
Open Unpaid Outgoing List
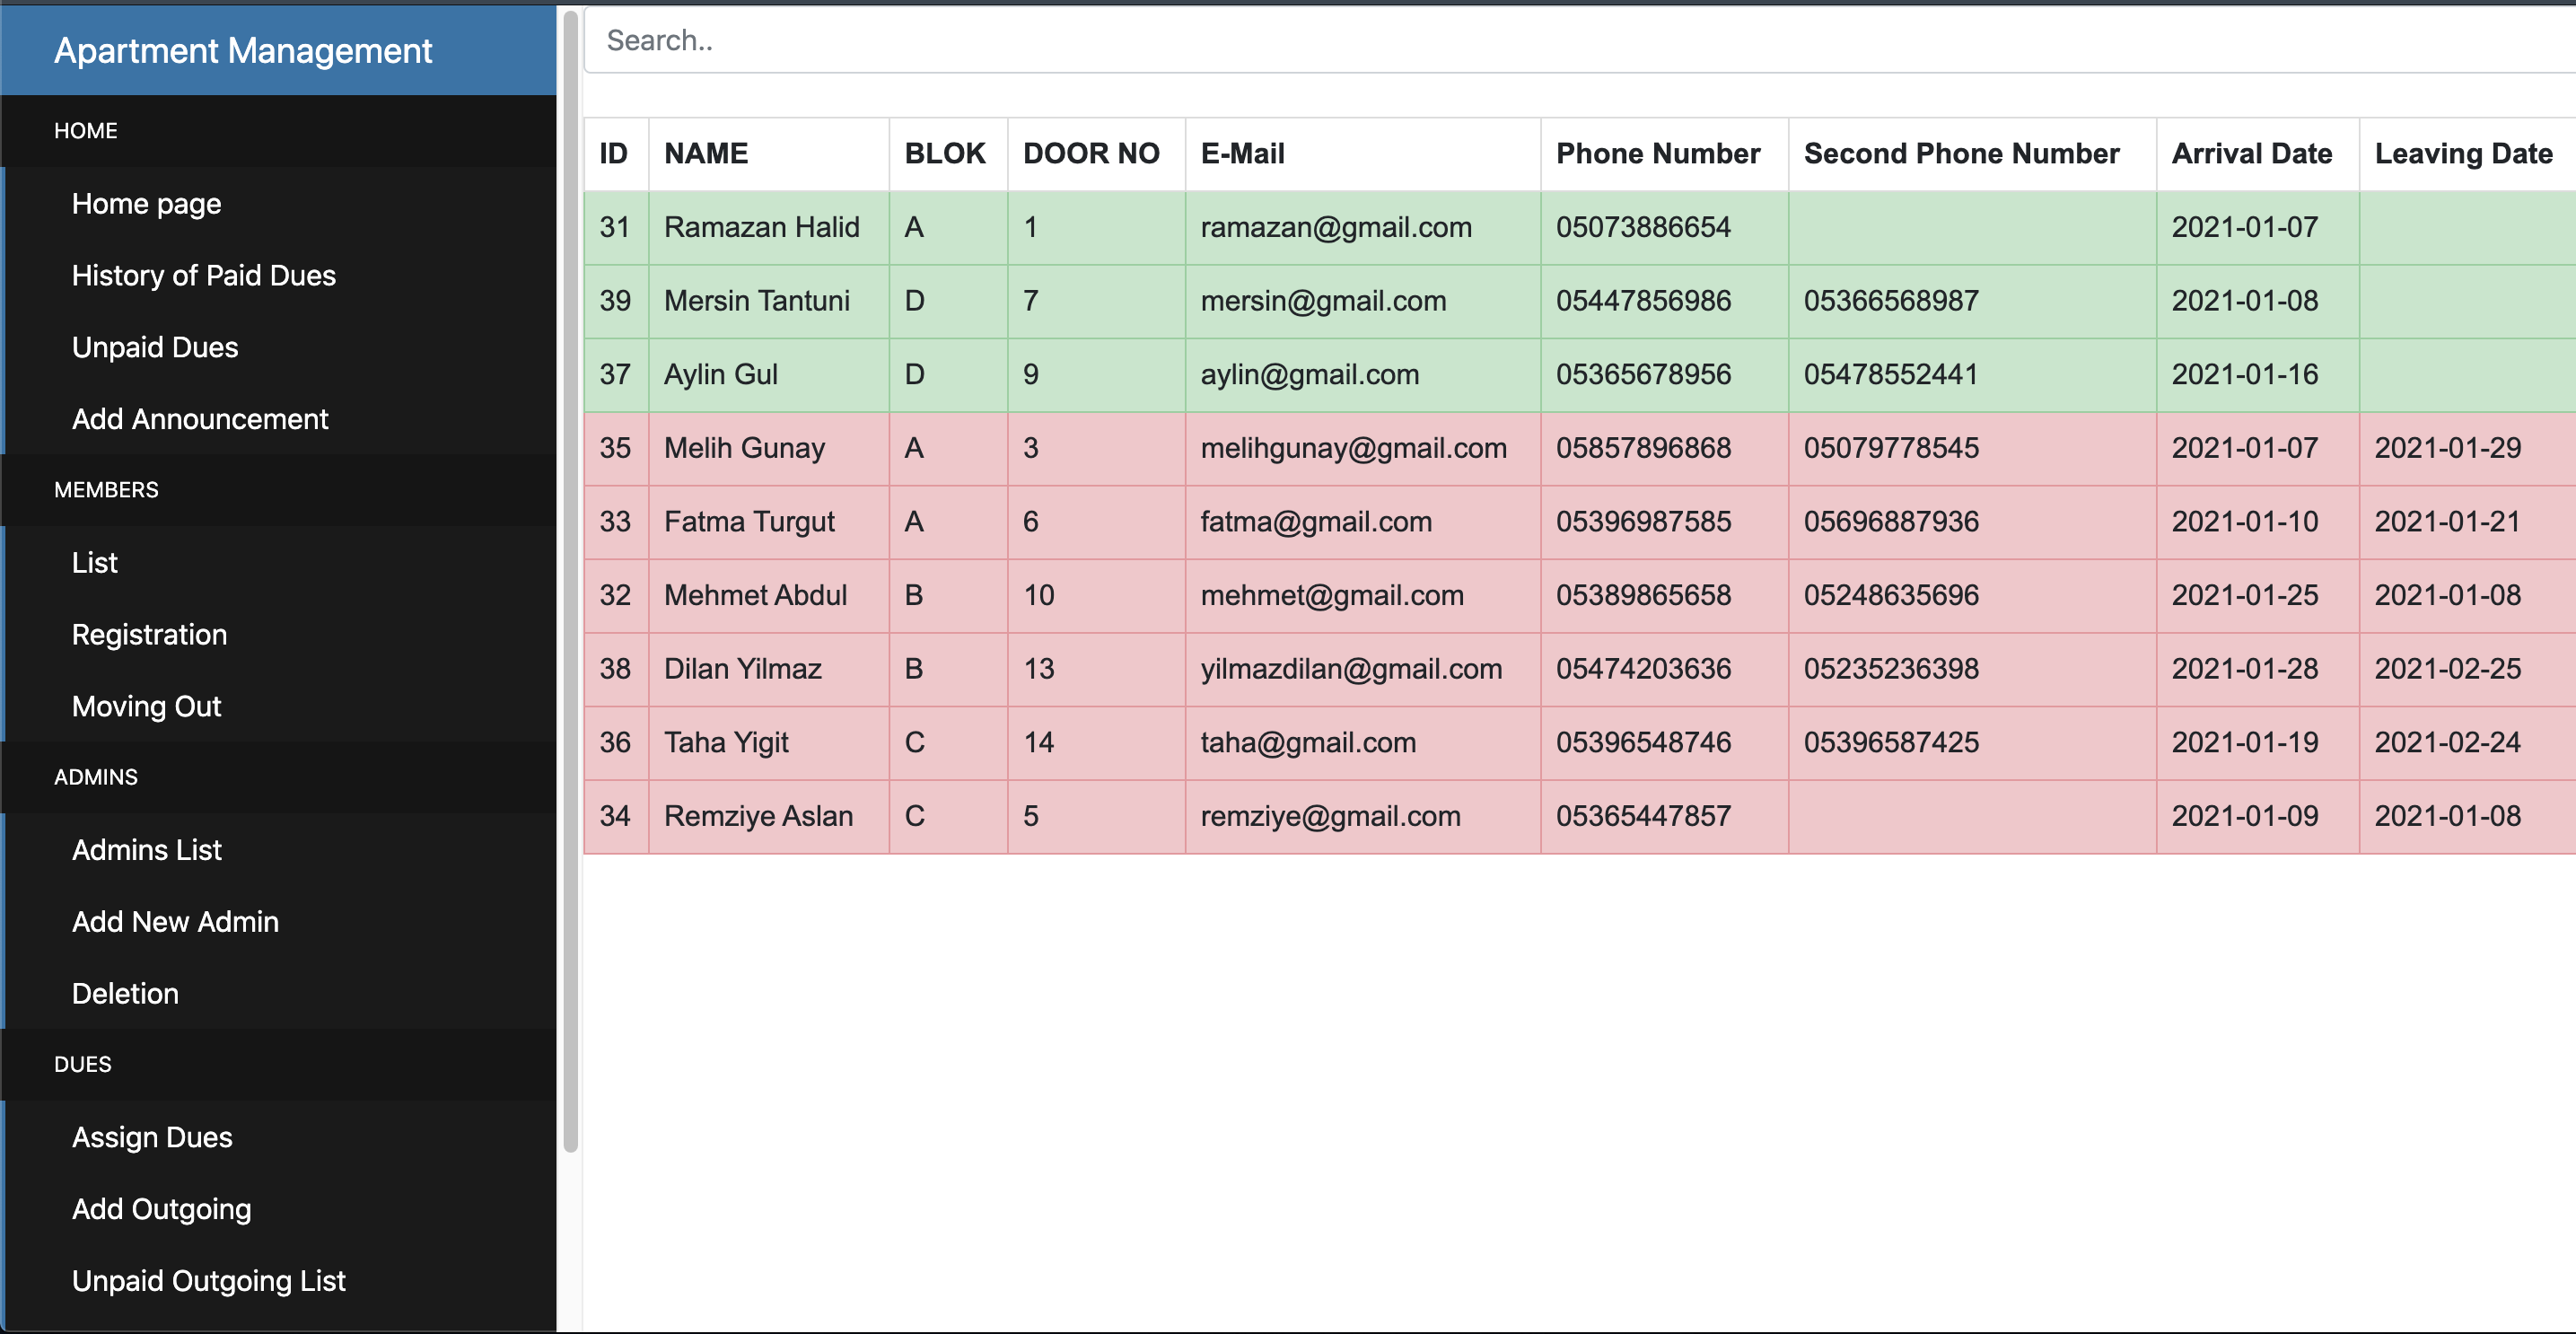click(x=208, y=1281)
